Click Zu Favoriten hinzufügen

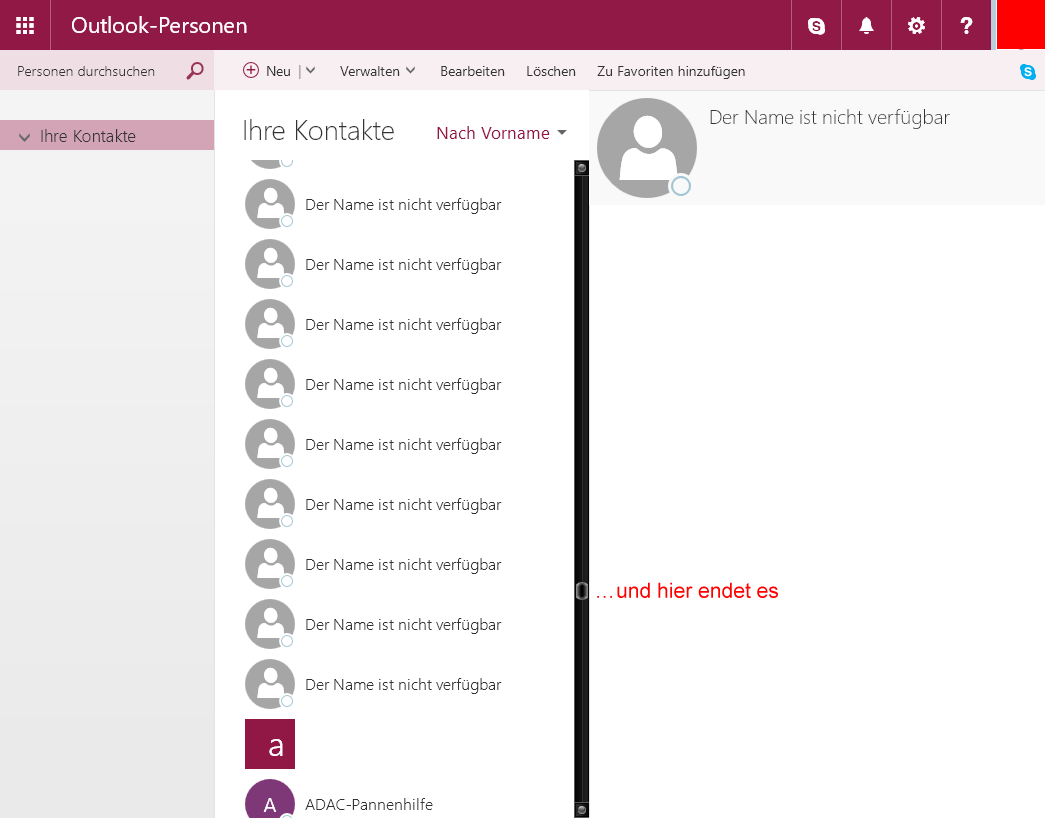671,71
